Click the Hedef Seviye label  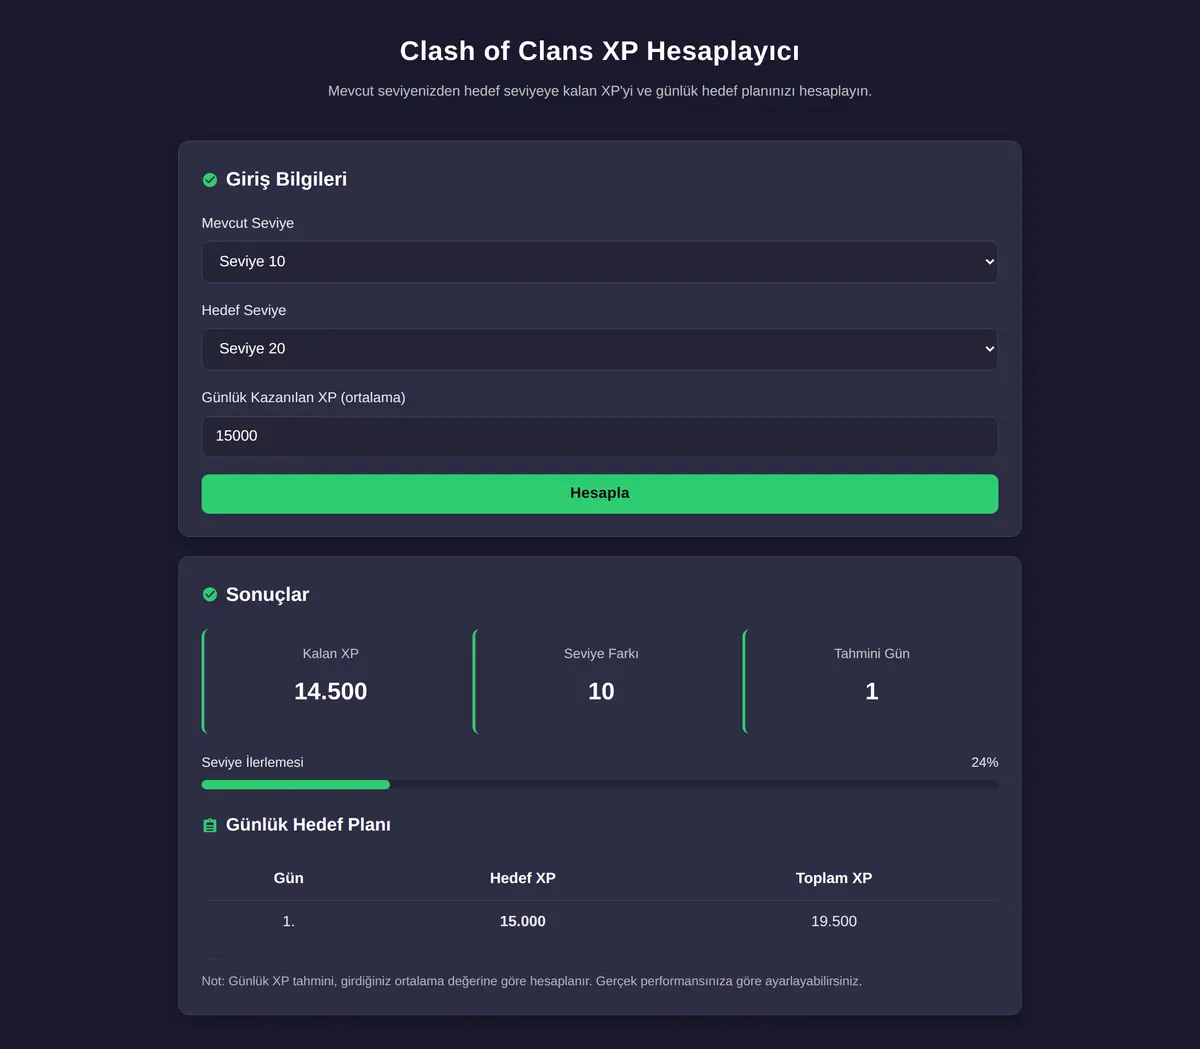coord(244,310)
